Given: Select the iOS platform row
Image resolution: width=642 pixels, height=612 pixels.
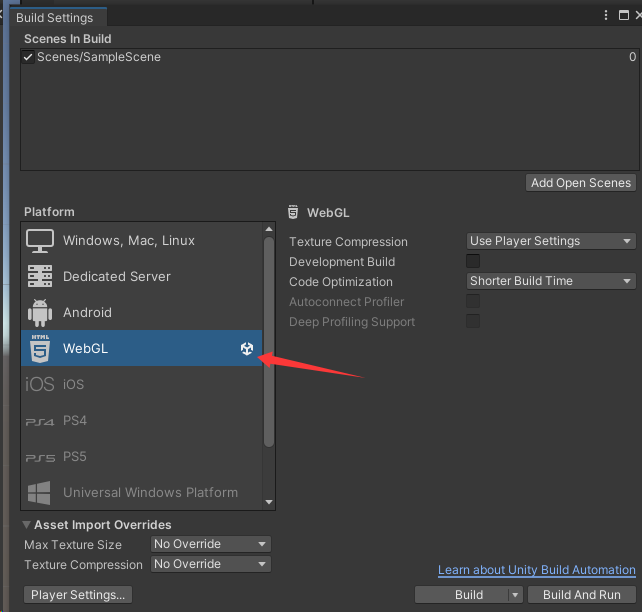Looking at the screenshot, I should 142,384.
